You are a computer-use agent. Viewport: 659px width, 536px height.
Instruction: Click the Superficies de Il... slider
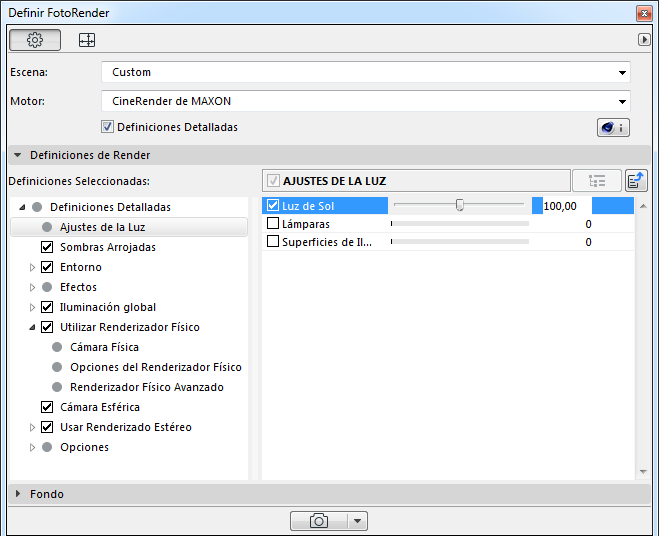(459, 242)
